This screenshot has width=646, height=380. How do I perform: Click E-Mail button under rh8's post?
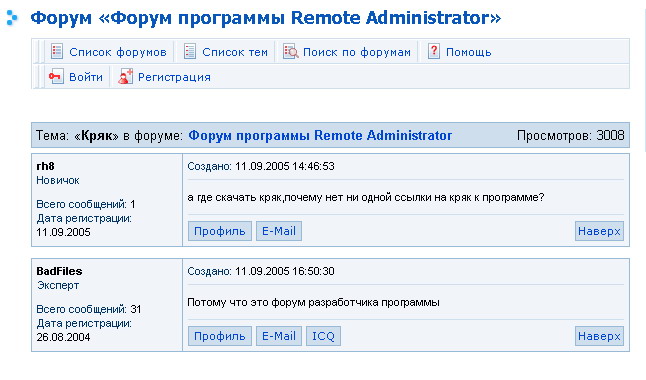click(x=279, y=231)
